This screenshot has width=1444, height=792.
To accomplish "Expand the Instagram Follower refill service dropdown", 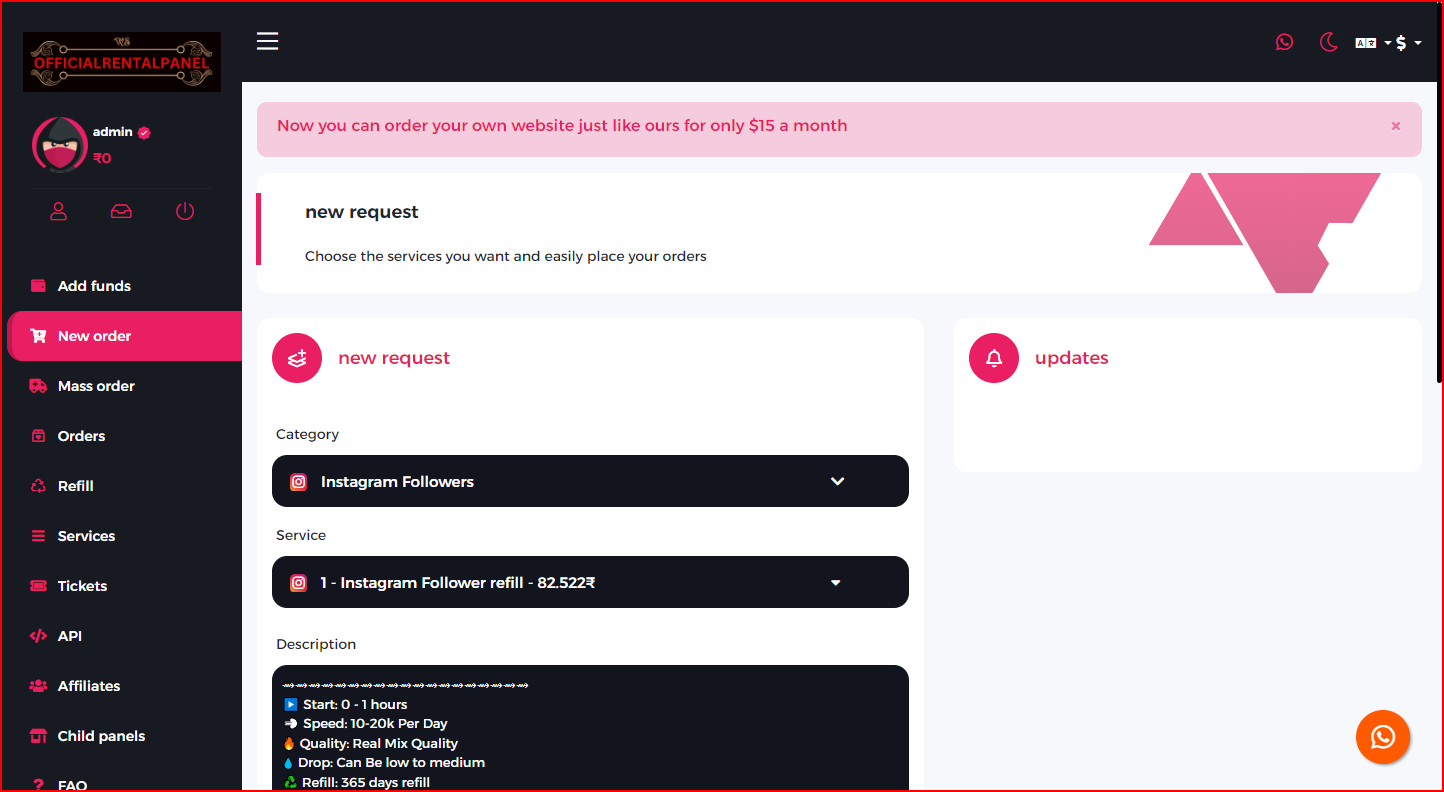I will tap(590, 582).
